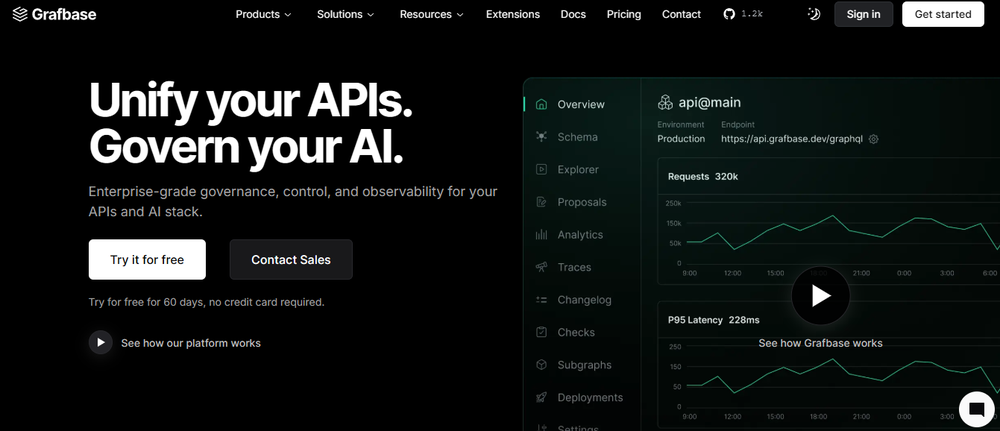Open the Extensions menu item
This screenshot has width=1000, height=431.
point(513,14)
